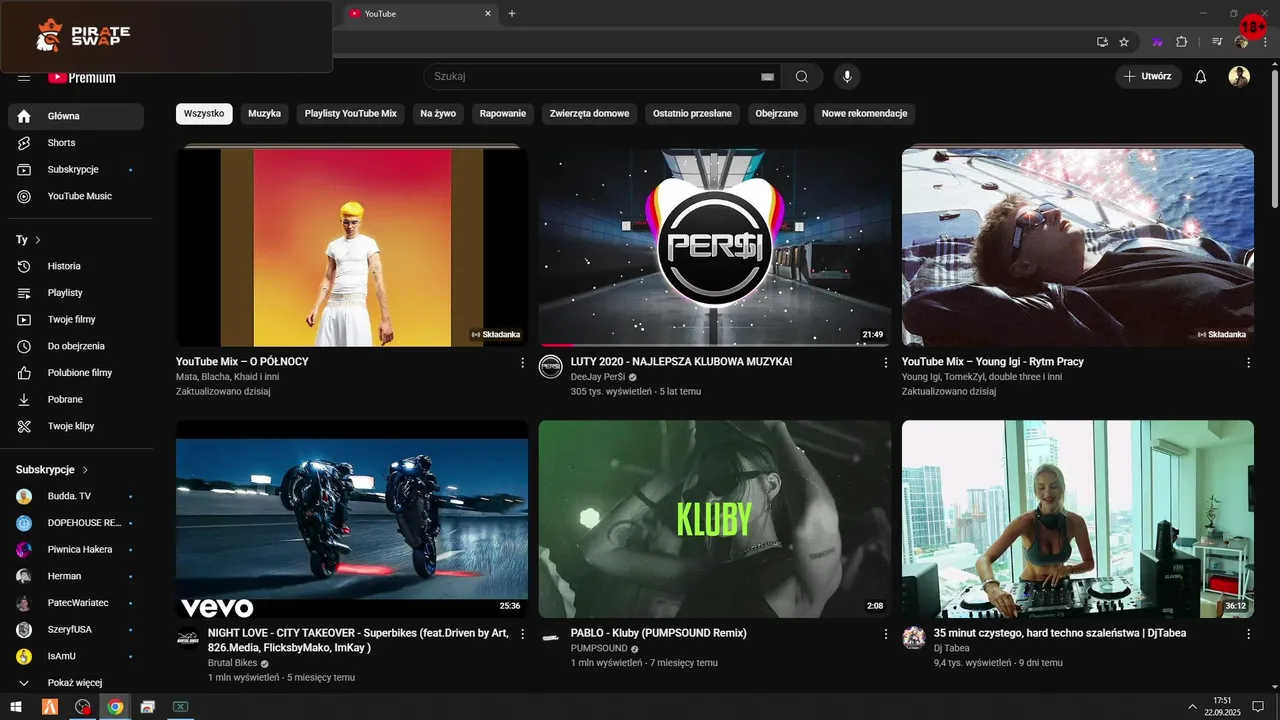The height and width of the screenshot is (720, 1280).
Task: Select the Zwierzęta domowe chip
Action: coord(590,114)
